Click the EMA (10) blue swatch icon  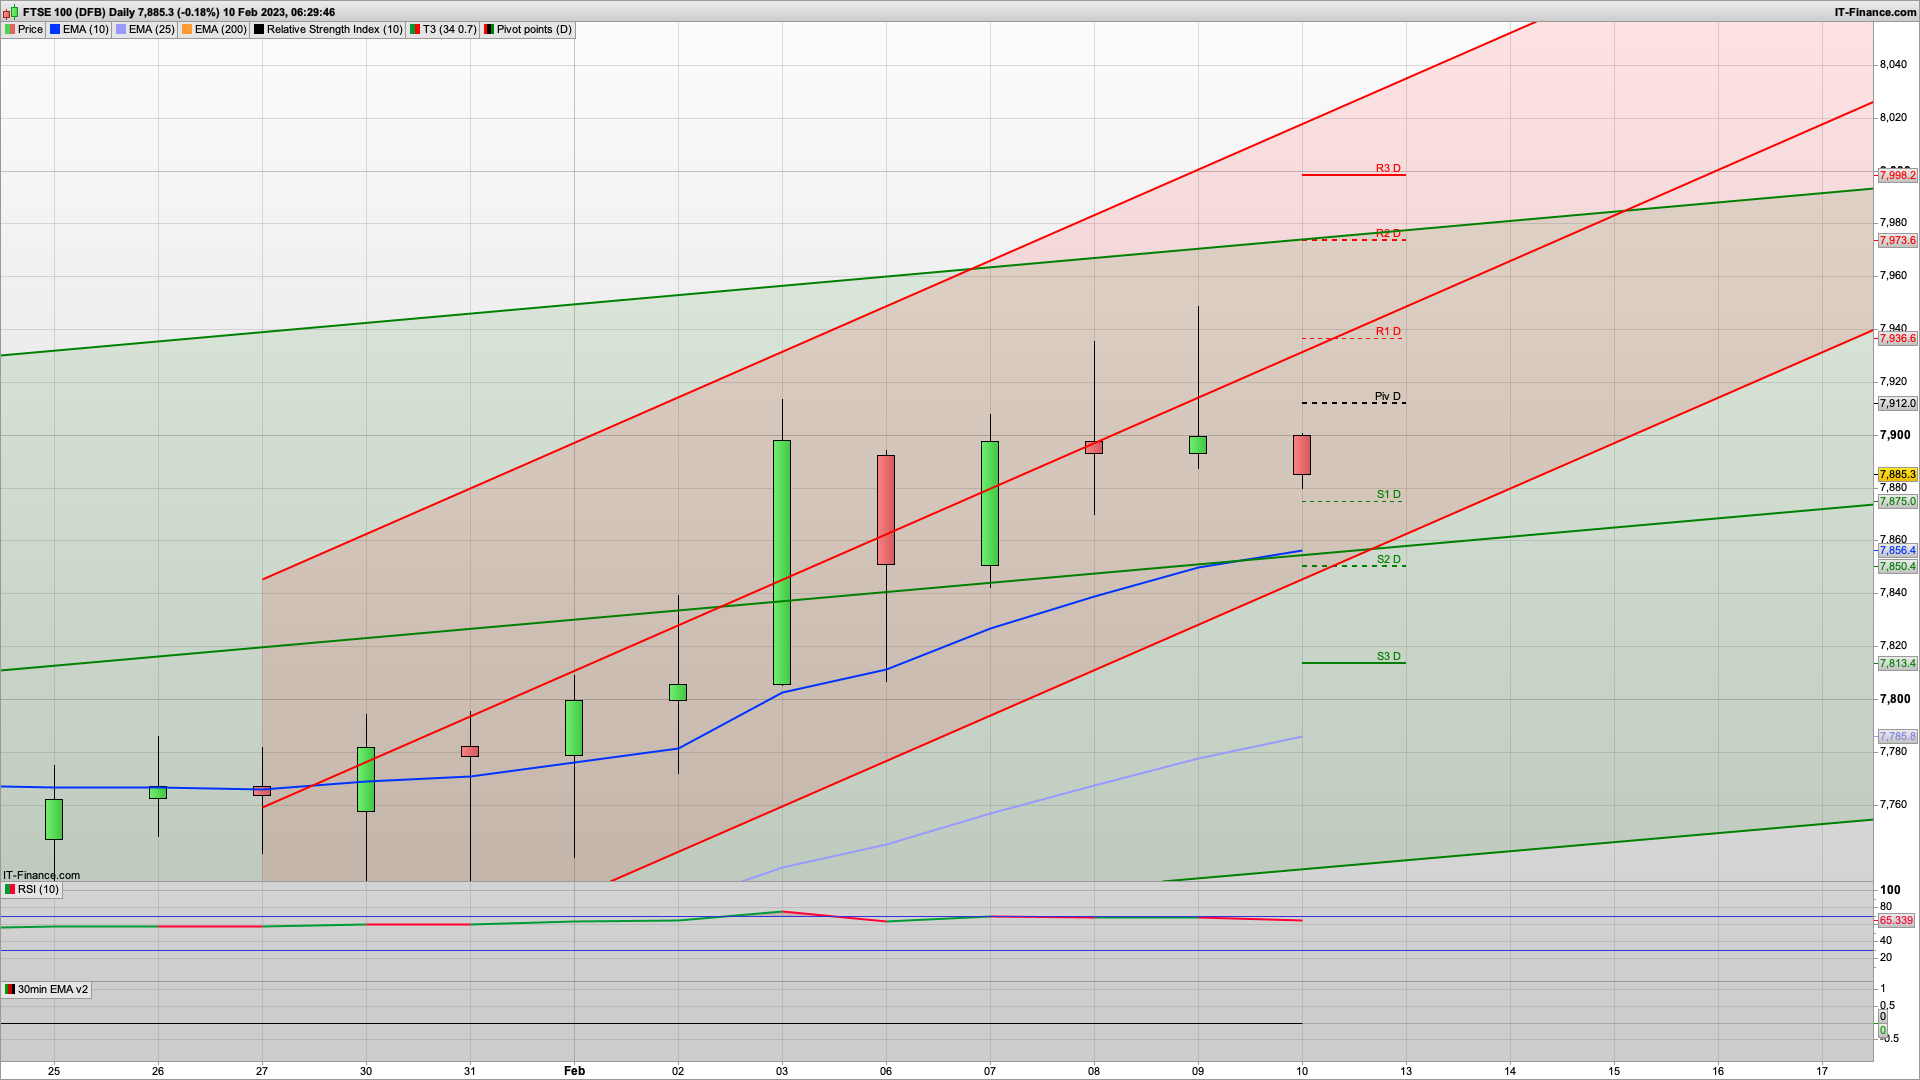[x=56, y=30]
